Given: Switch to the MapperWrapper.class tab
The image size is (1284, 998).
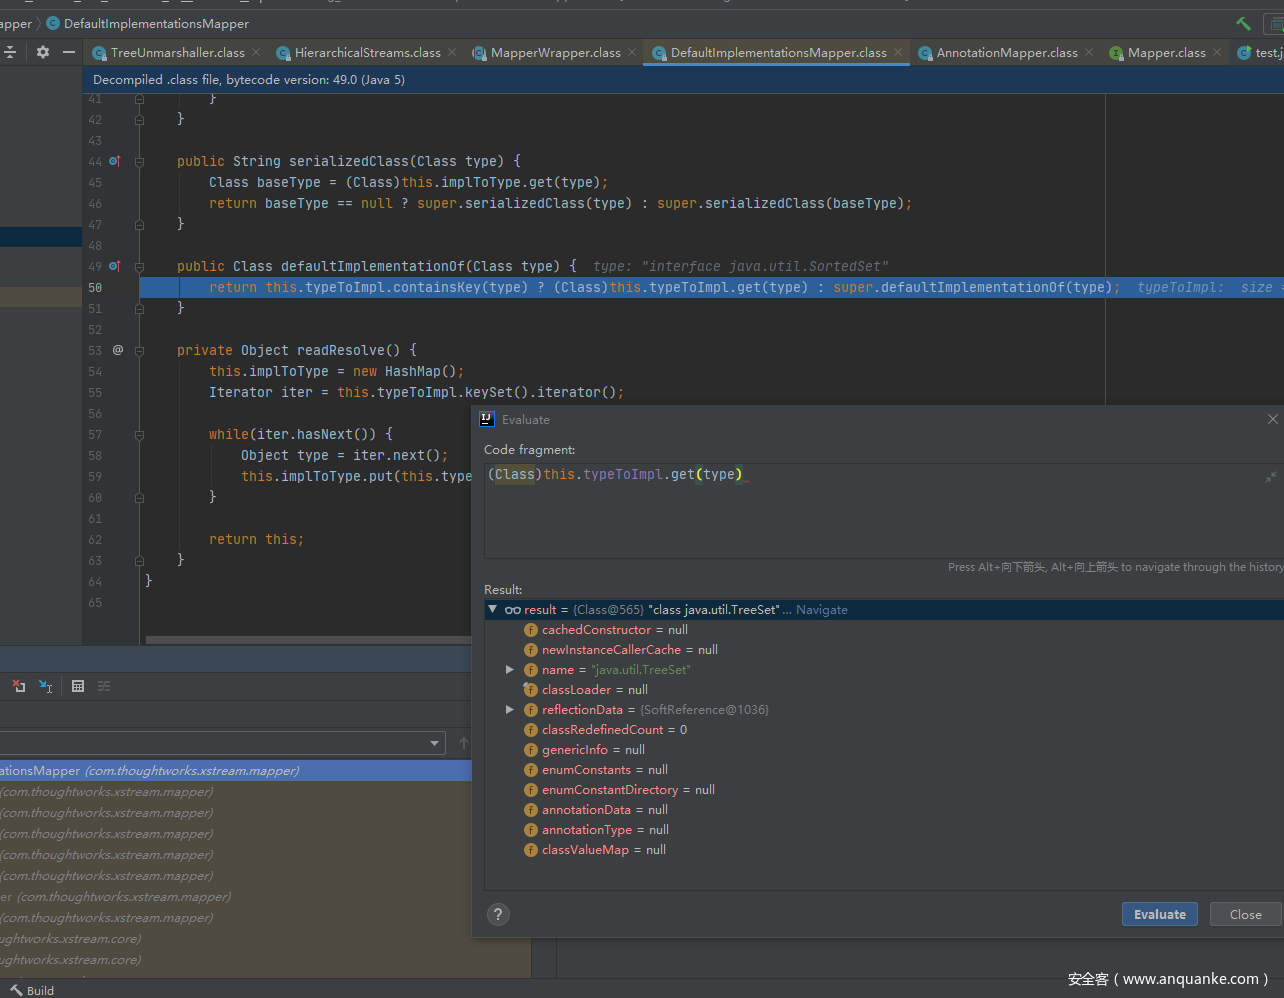Looking at the screenshot, I should [x=555, y=52].
